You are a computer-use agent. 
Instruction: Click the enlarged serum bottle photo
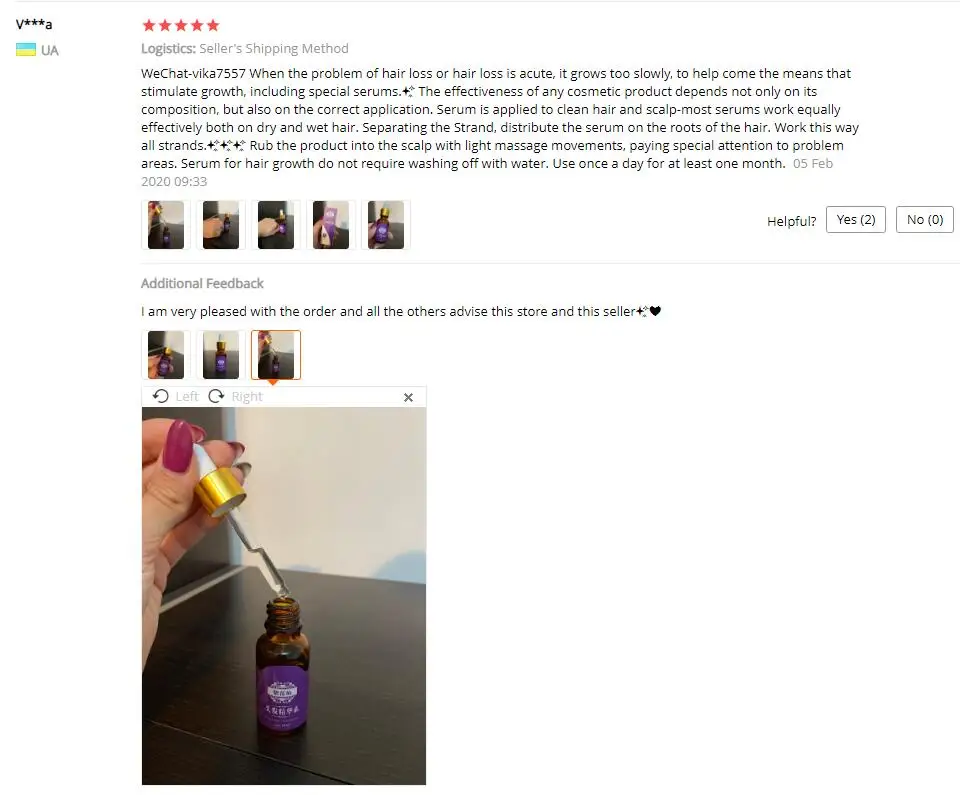[284, 595]
